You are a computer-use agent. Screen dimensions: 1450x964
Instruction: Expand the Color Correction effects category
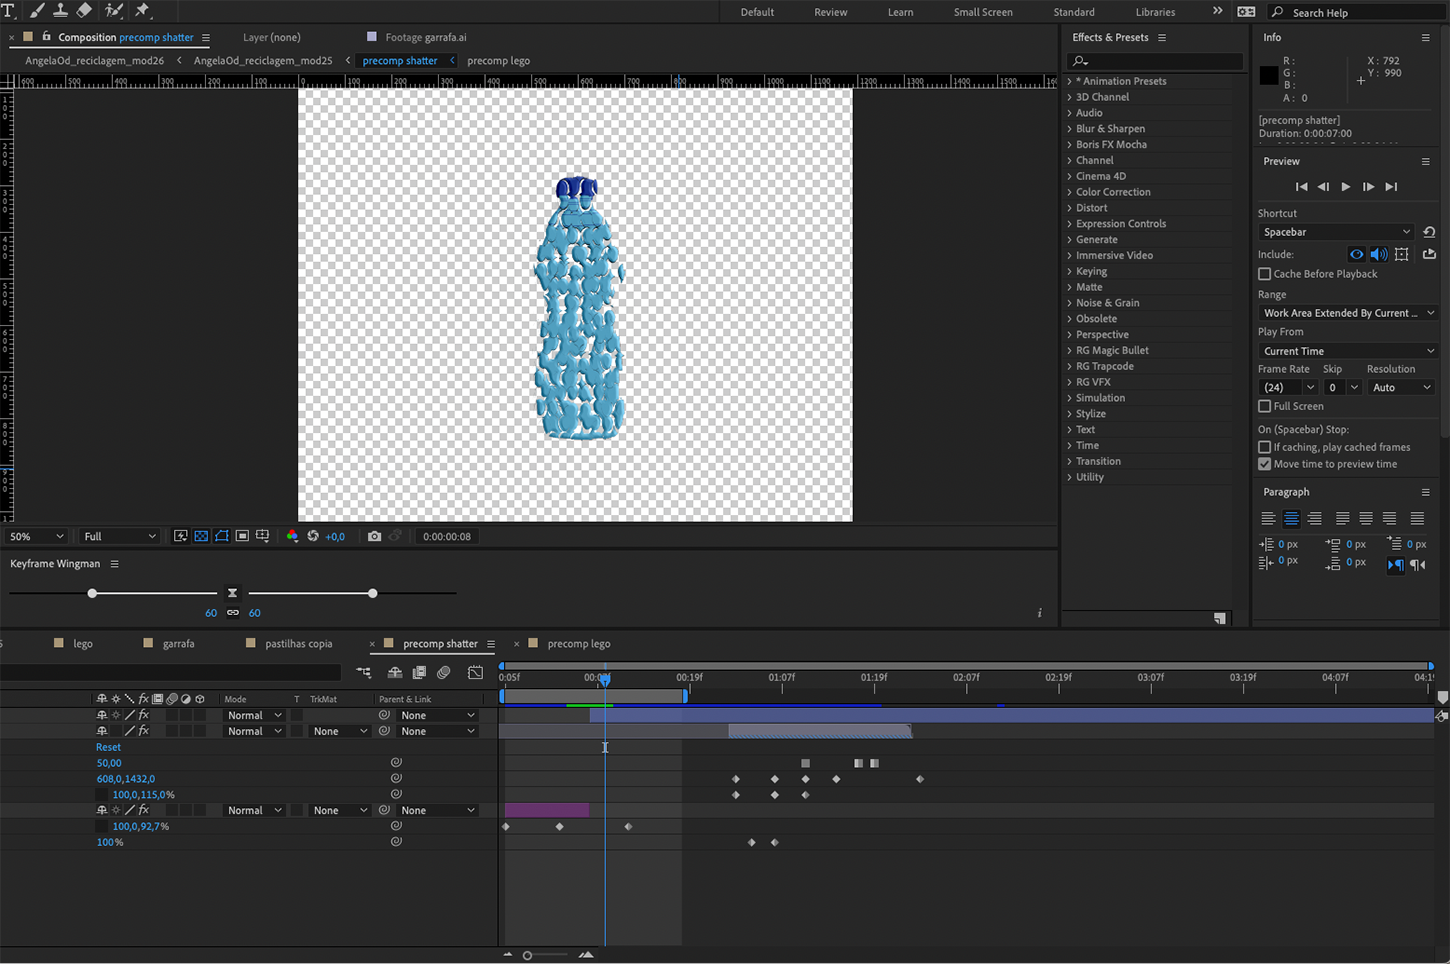pos(1069,192)
